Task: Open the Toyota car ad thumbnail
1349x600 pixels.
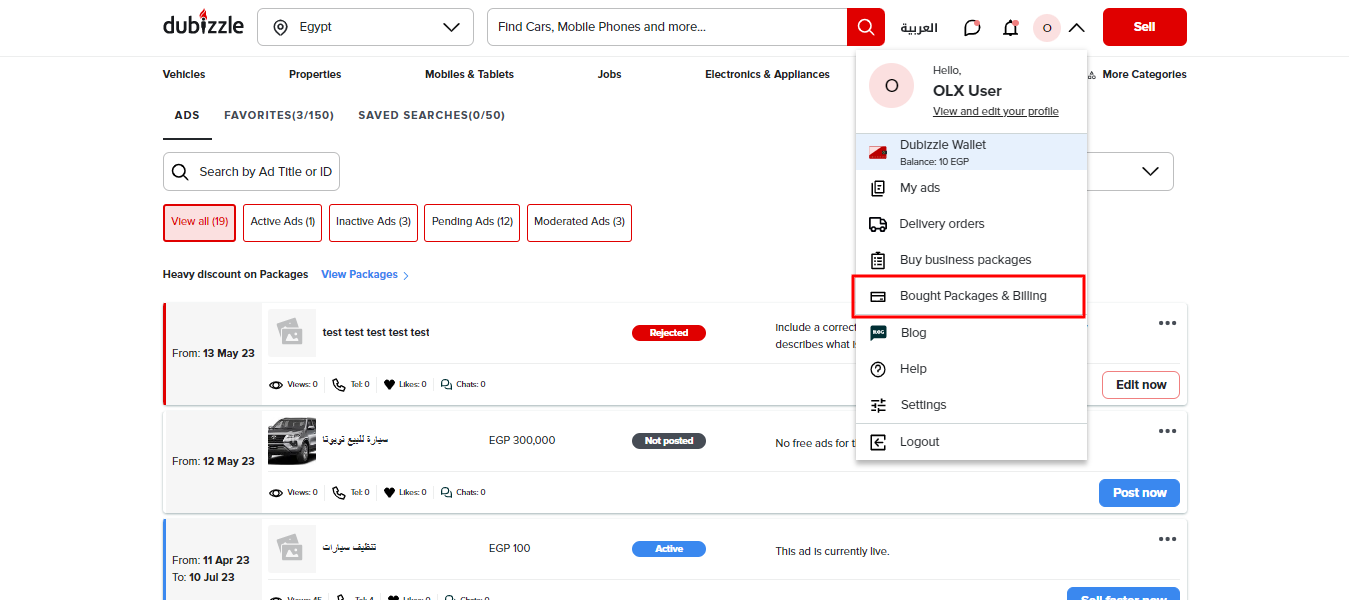Action: [292, 441]
